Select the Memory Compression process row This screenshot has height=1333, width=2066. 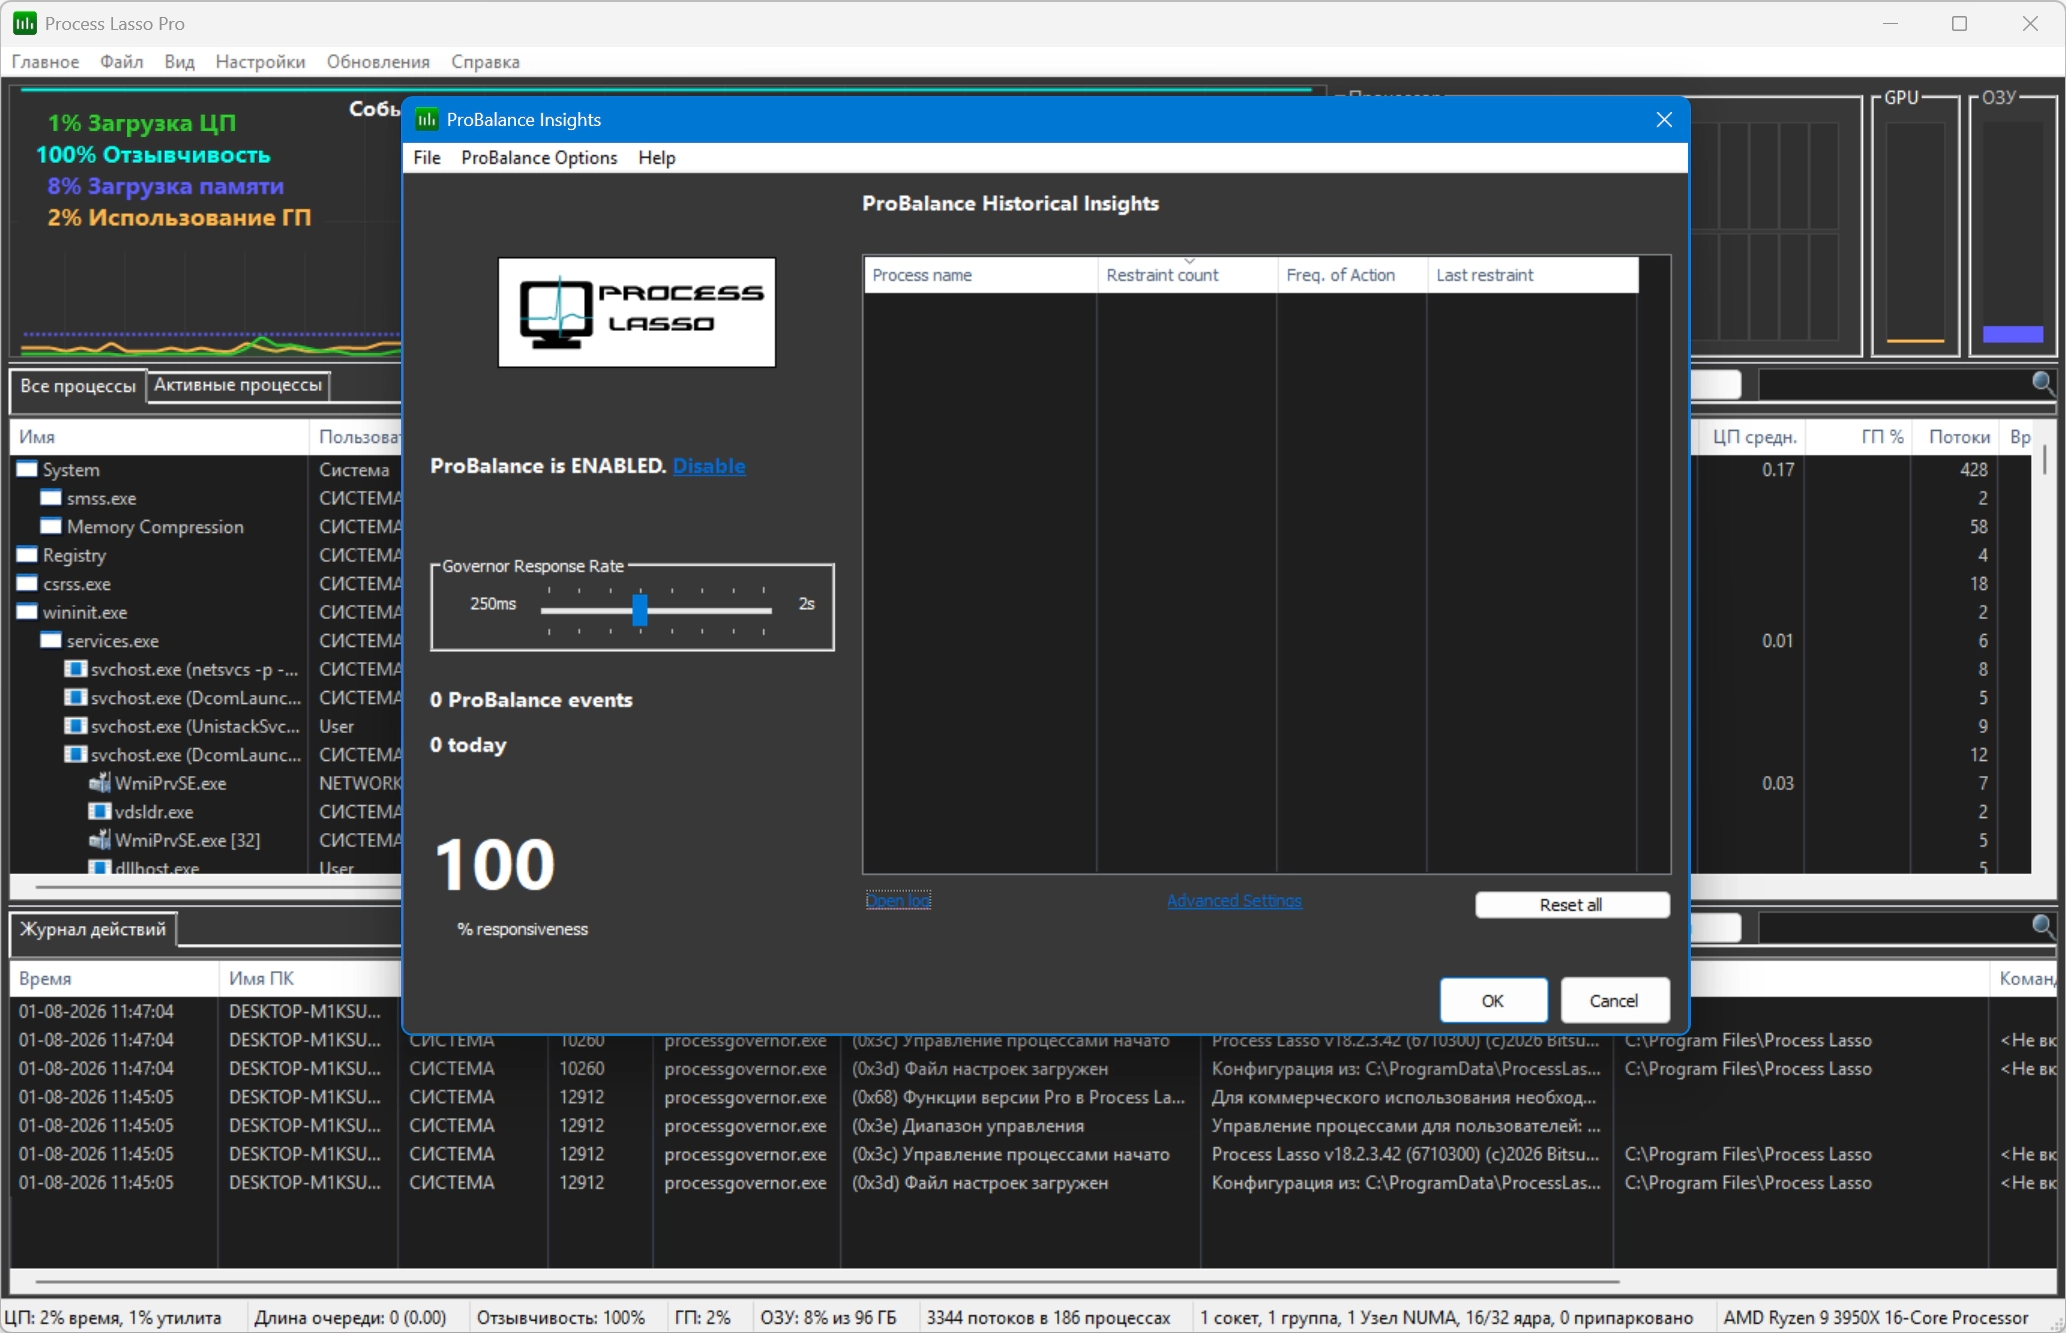point(205,526)
